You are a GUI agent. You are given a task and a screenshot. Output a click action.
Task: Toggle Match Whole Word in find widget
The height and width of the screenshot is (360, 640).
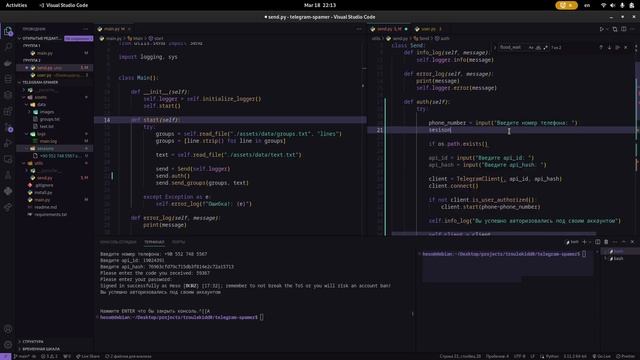[x=538, y=47]
